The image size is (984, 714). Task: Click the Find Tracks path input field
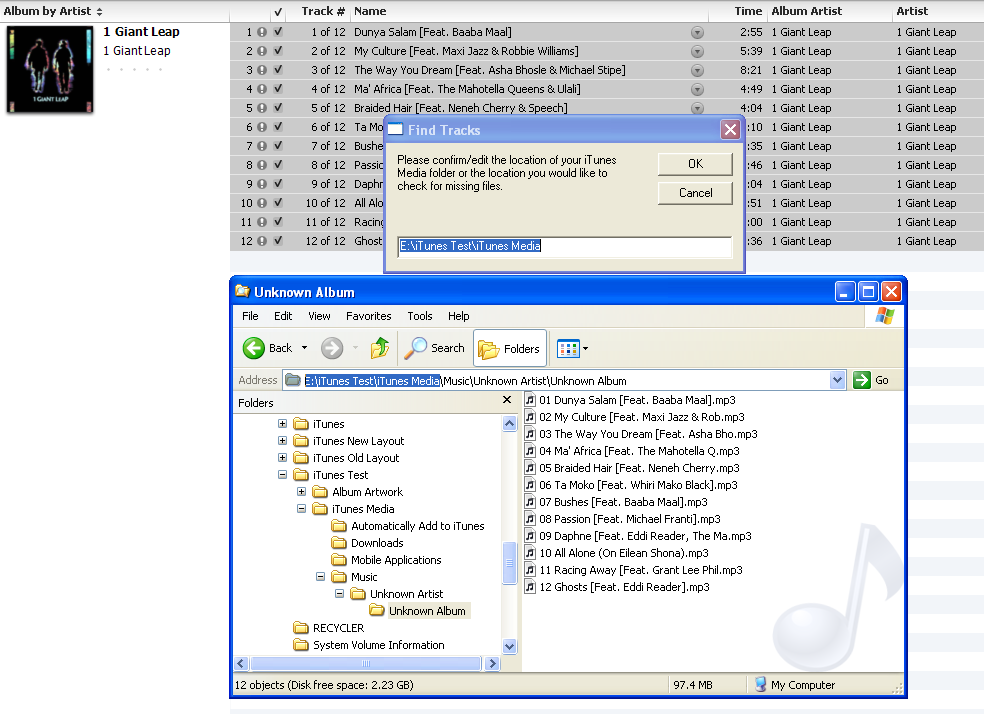[x=564, y=246]
